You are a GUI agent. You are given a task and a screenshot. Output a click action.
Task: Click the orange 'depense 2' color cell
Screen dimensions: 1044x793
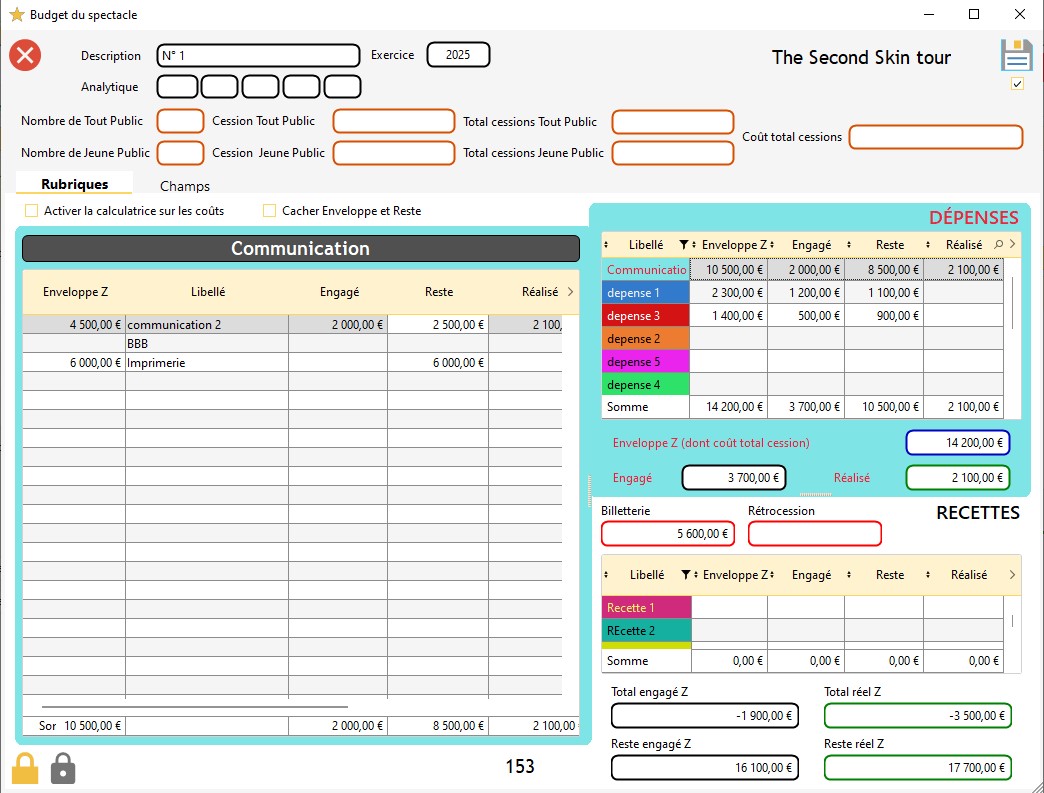645,339
